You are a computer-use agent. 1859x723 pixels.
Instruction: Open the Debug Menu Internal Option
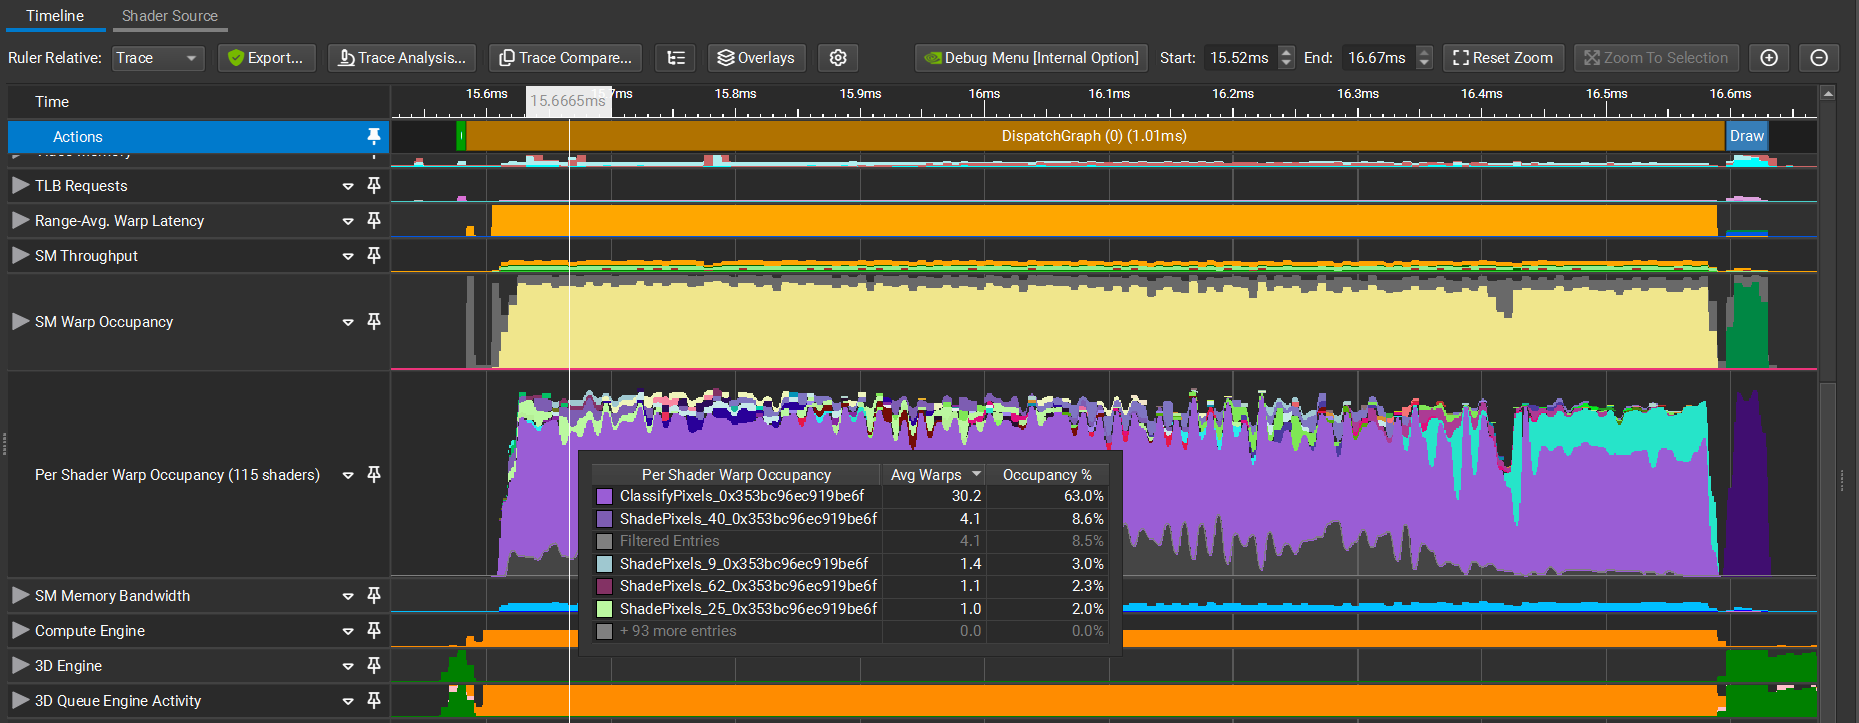tap(1031, 58)
